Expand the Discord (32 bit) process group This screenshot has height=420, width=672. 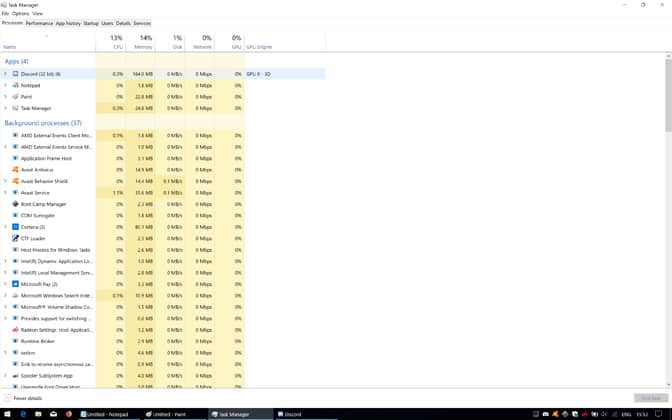pyautogui.click(x=6, y=74)
